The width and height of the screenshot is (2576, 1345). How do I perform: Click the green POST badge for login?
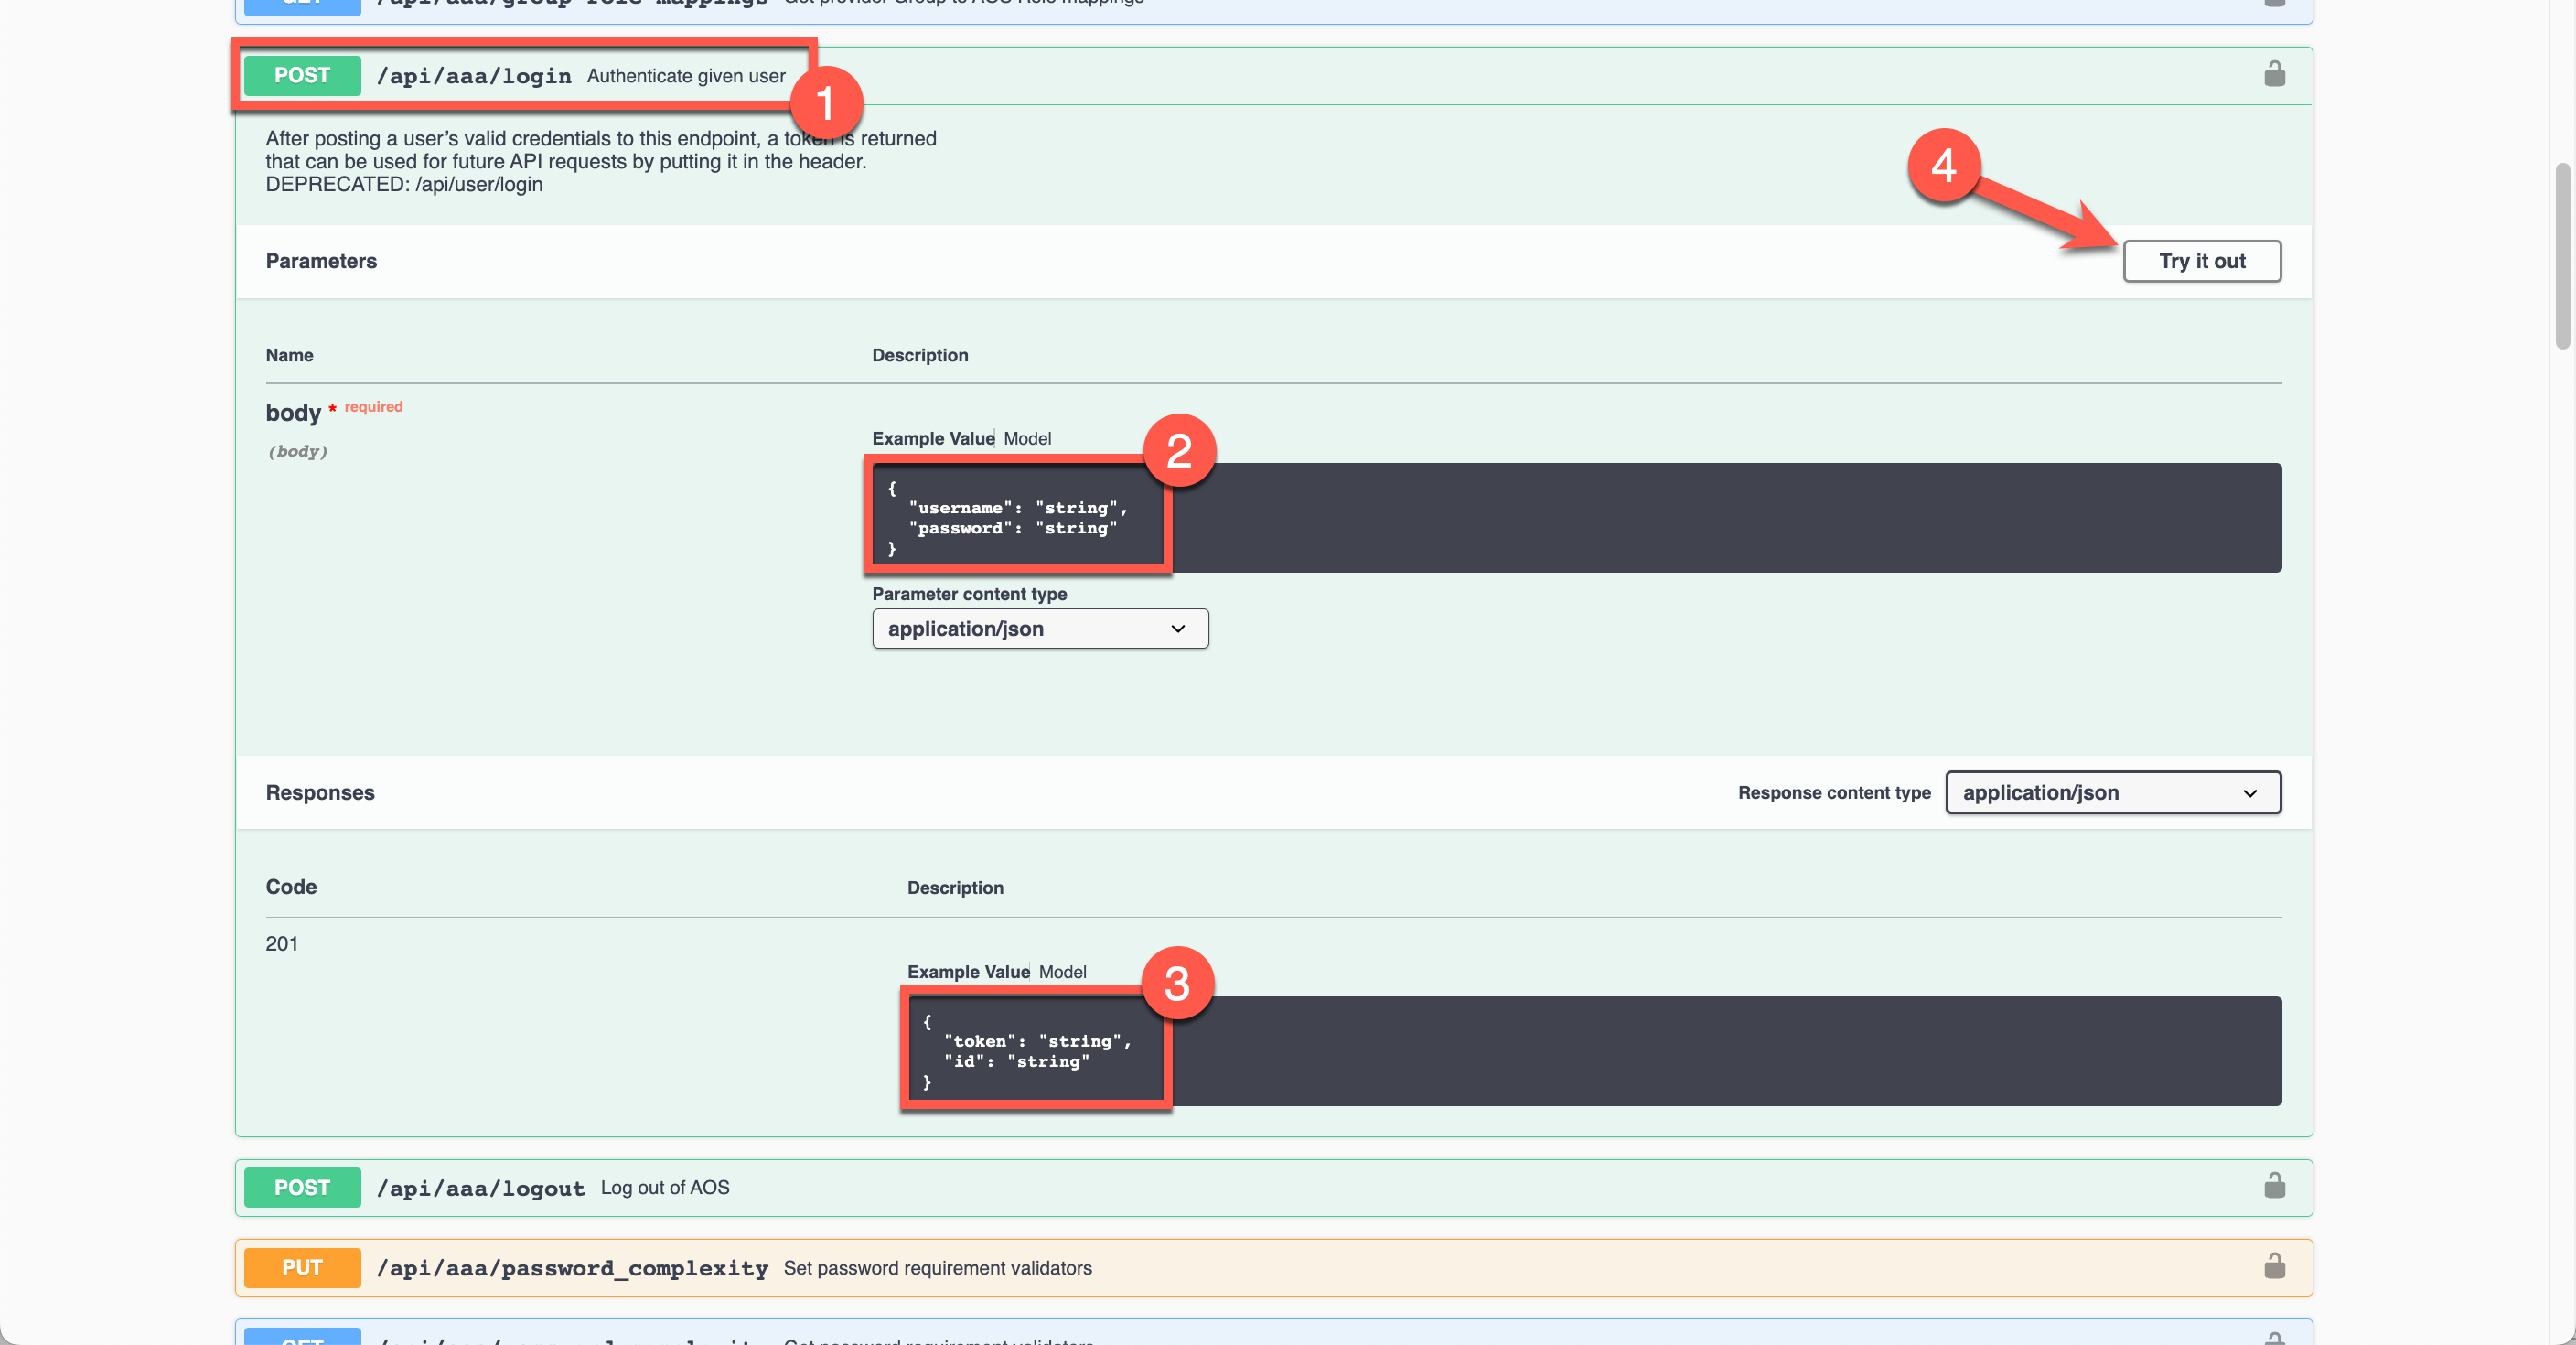(302, 76)
